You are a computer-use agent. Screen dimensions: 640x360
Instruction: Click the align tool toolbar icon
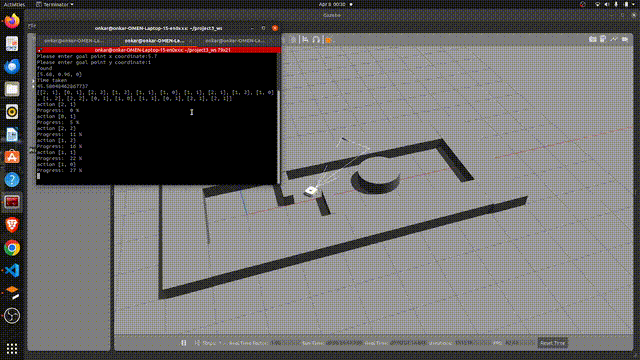click(305, 40)
